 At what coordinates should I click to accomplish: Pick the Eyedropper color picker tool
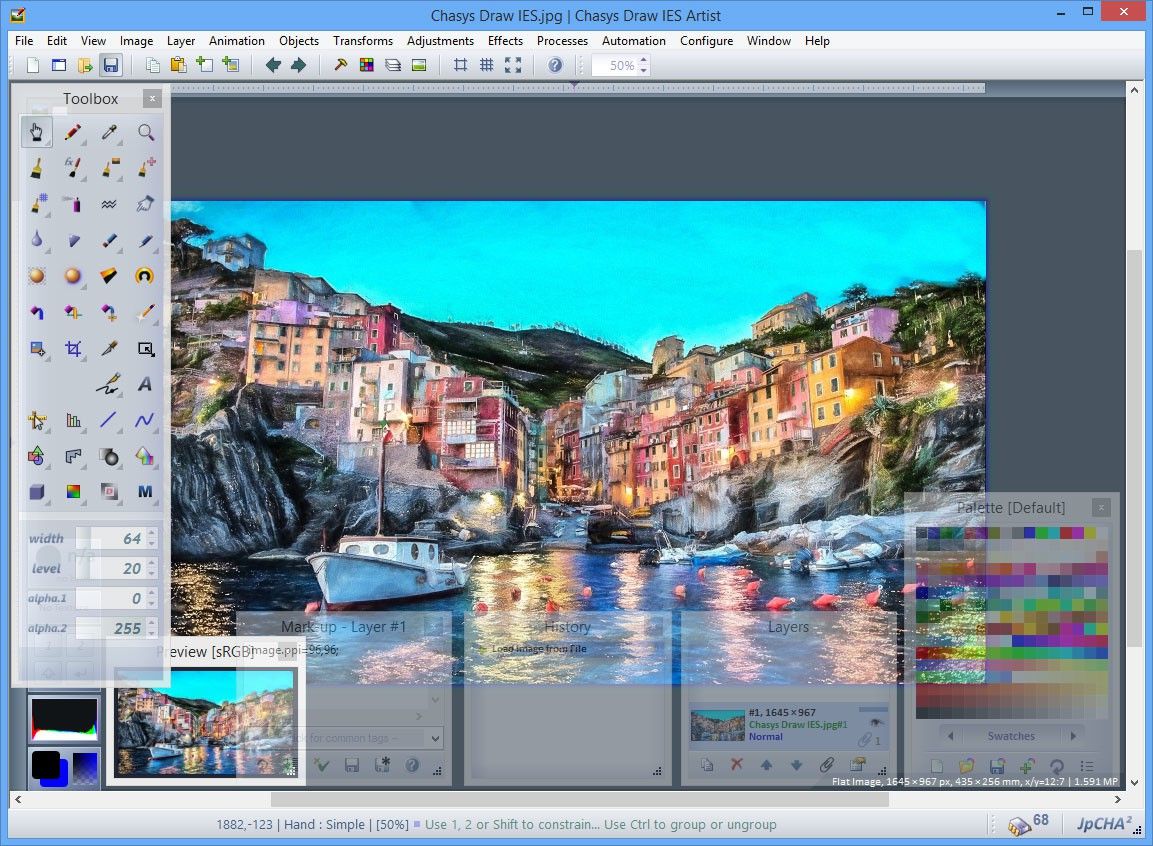coord(109,132)
